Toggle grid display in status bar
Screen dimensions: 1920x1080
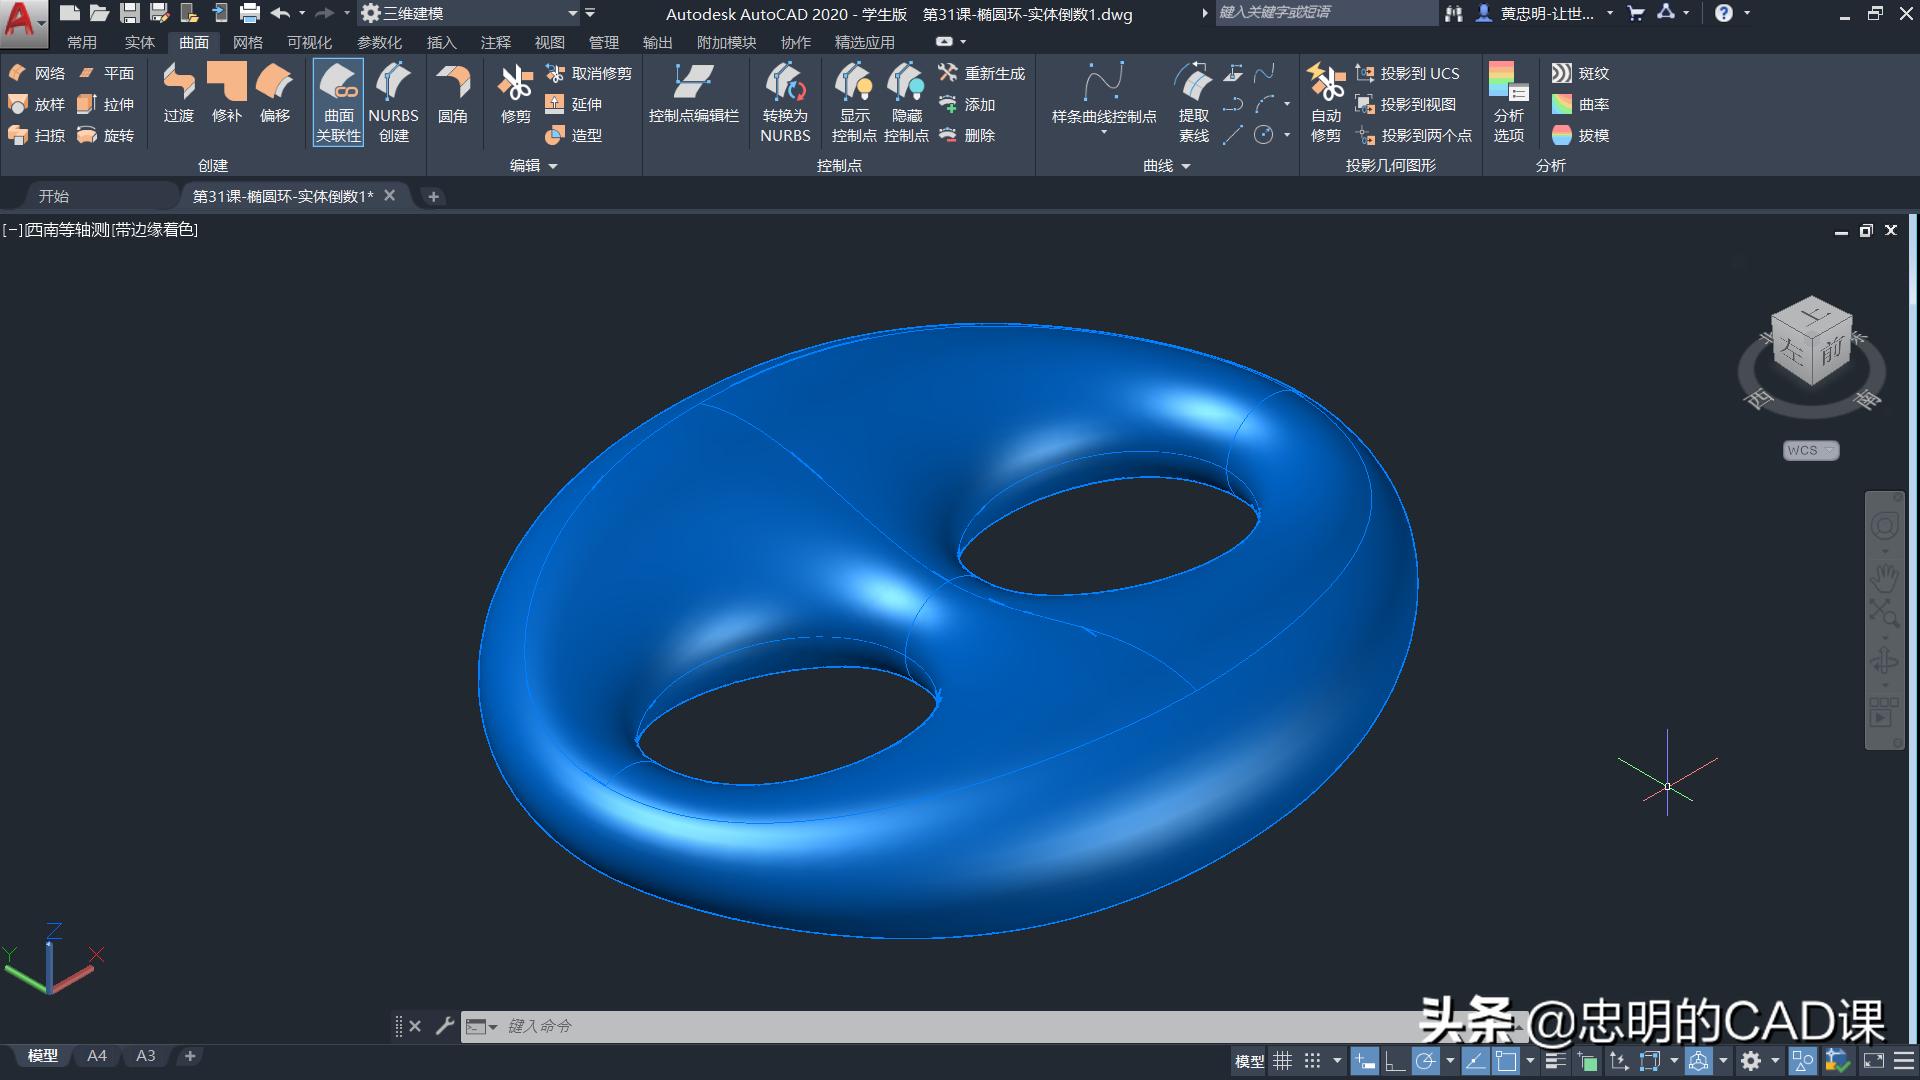tap(1282, 1061)
